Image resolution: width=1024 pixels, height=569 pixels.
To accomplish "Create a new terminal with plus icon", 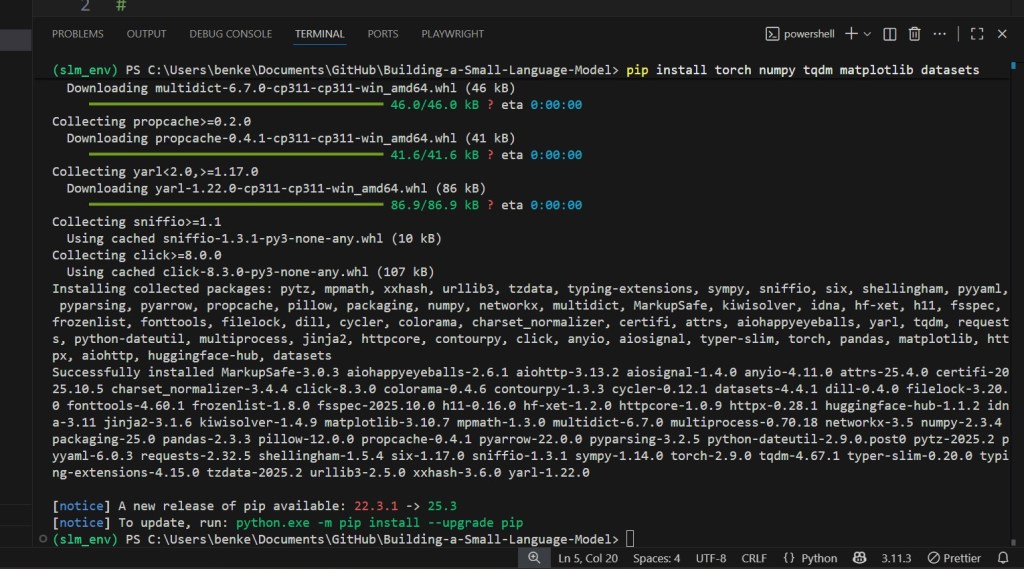I will [x=851, y=33].
